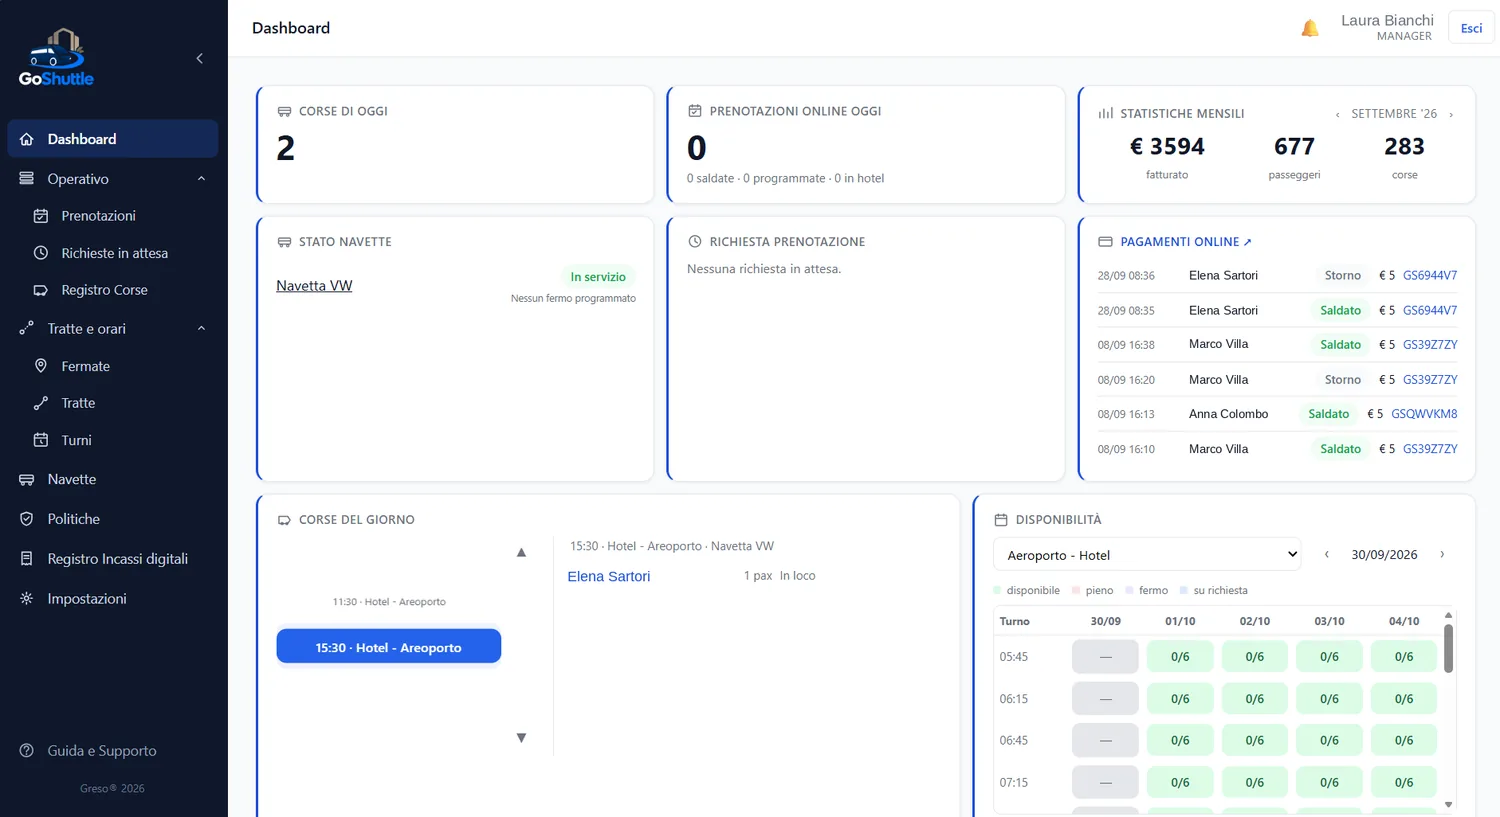Click the Dashboard home icon

pos(27,139)
